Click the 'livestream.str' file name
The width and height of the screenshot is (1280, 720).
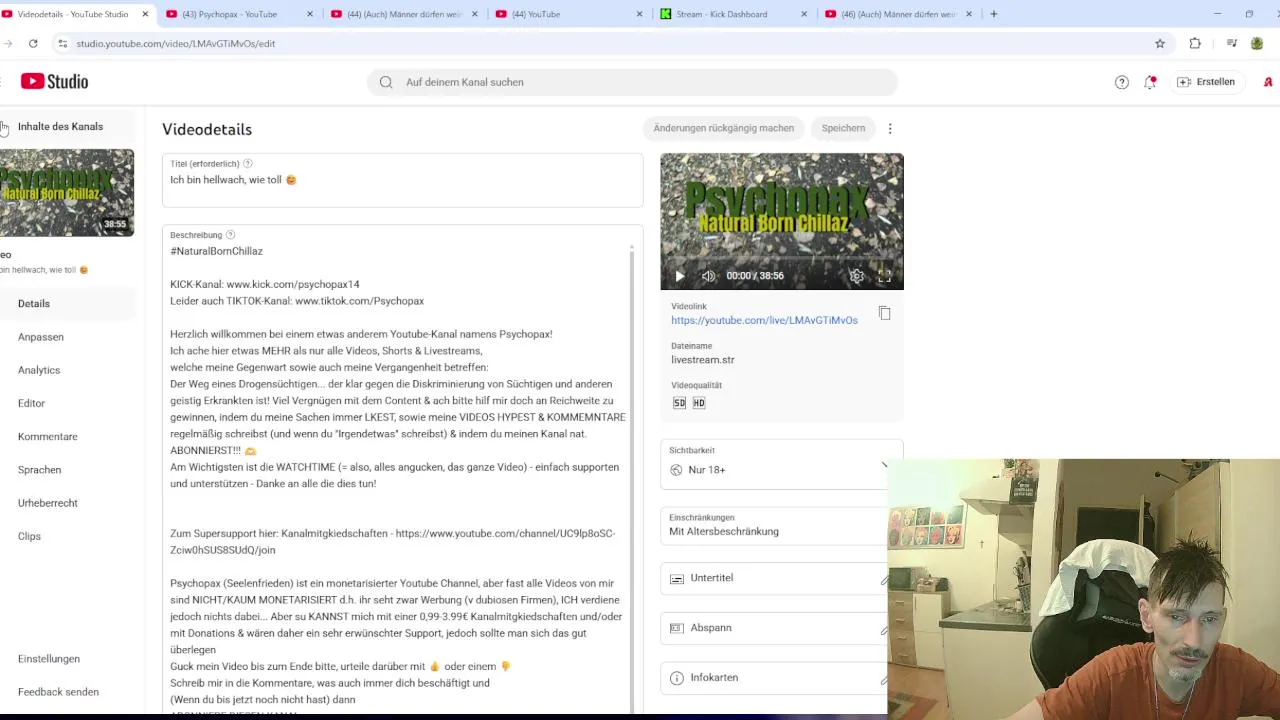coord(702,360)
